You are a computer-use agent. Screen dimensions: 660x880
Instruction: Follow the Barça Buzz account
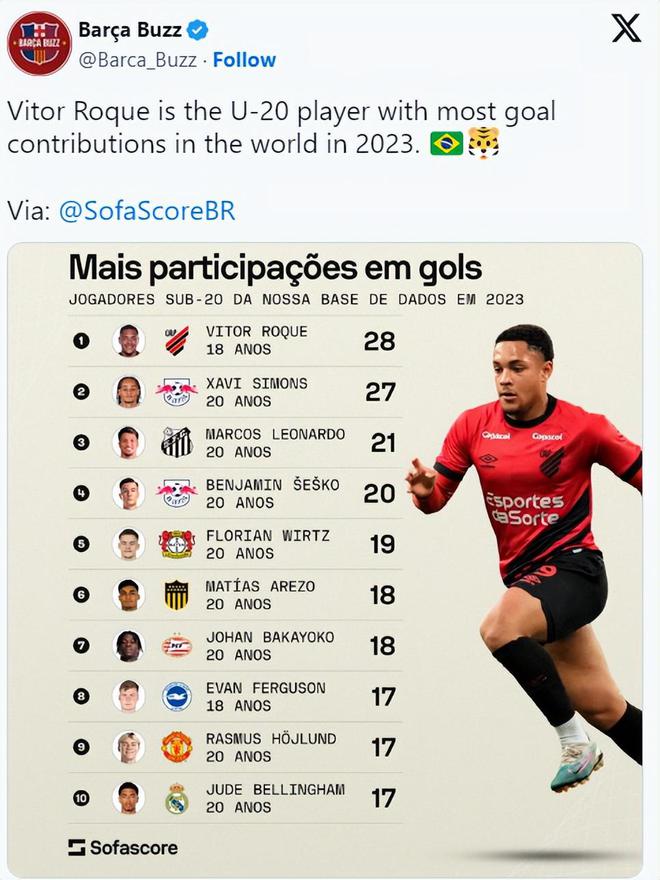click(x=244, y=59)
